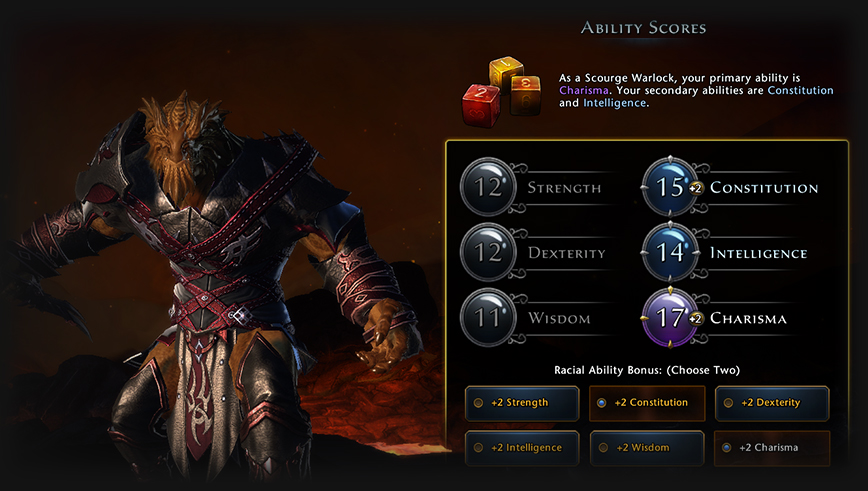
Task: Click the dragonborn character model preview
Action: 216,282
